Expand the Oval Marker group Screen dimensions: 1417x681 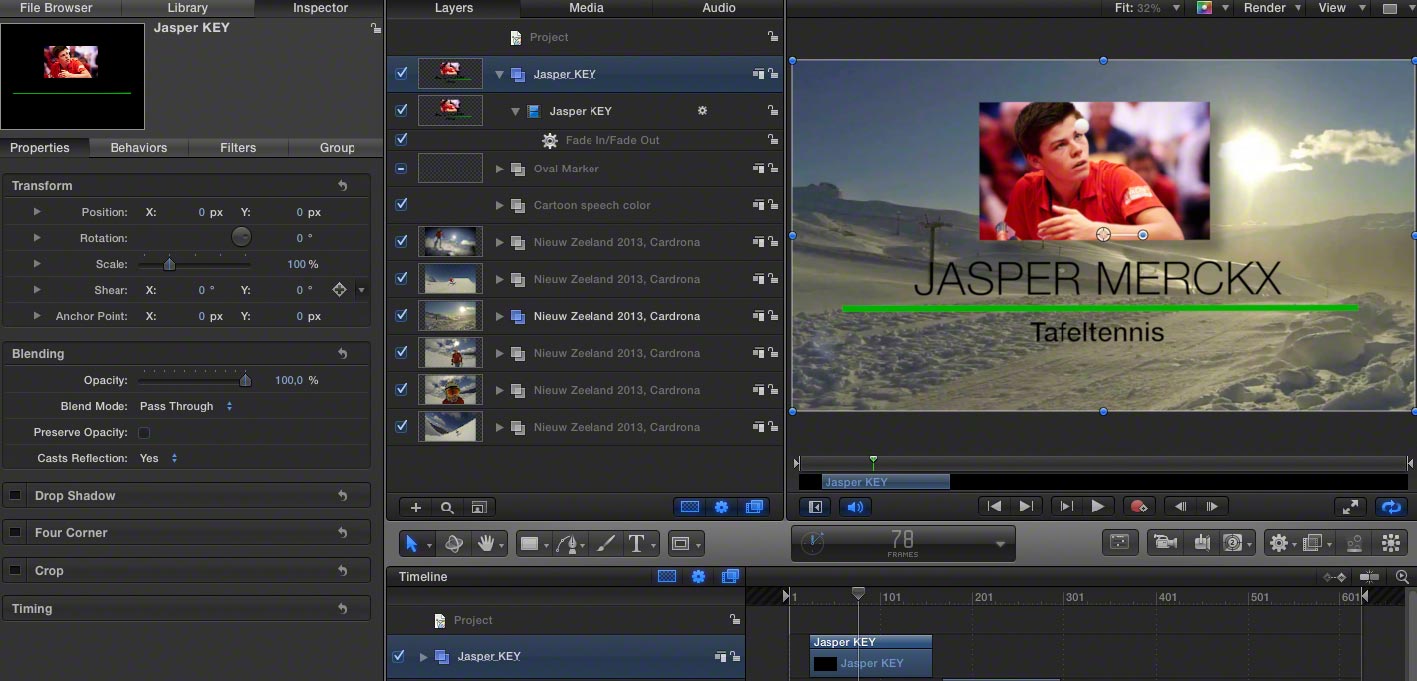pos(500,169)
